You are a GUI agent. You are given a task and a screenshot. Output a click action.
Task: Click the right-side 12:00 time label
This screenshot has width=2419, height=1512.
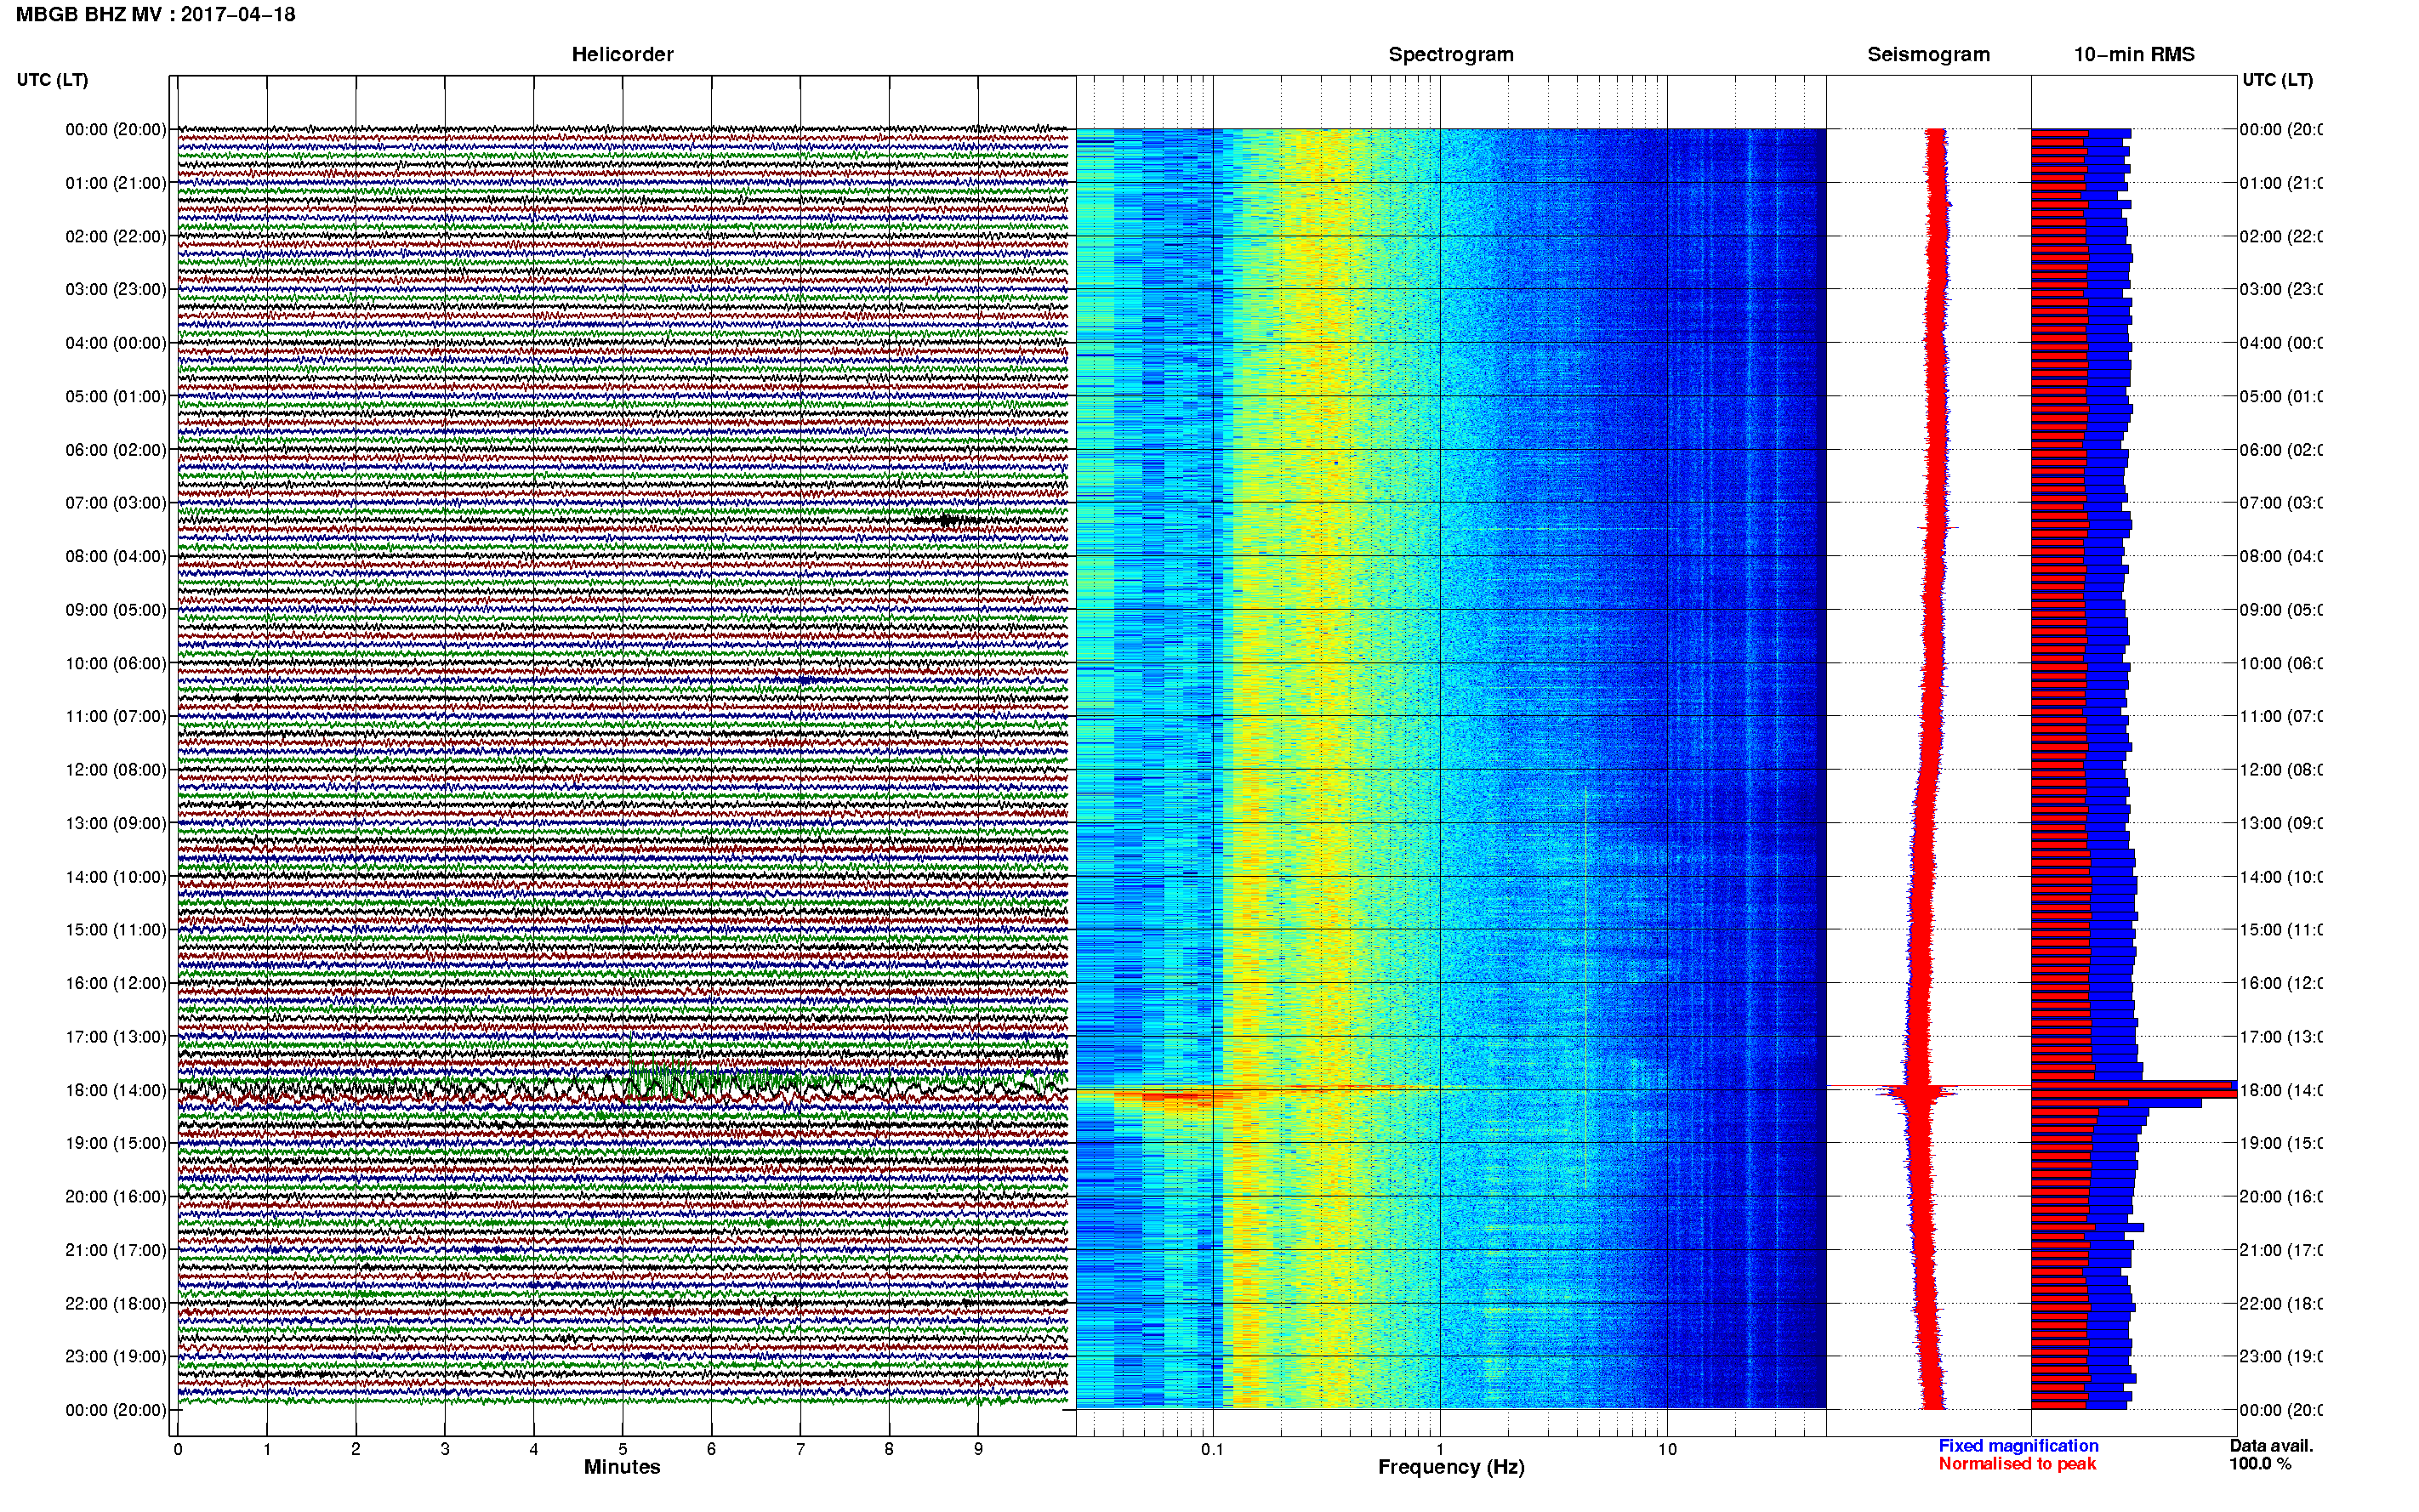click(x=2281, y=770)
